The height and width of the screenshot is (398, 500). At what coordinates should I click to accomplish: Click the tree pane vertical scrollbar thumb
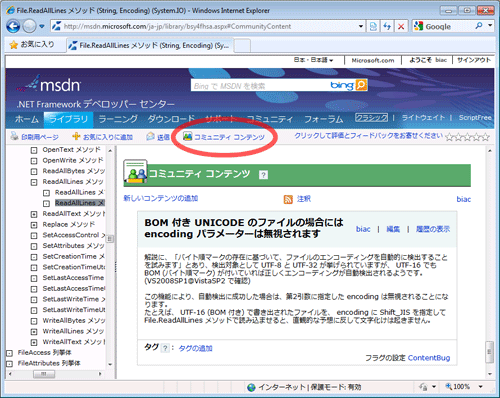pyautogui.click(x=110, y=238)
